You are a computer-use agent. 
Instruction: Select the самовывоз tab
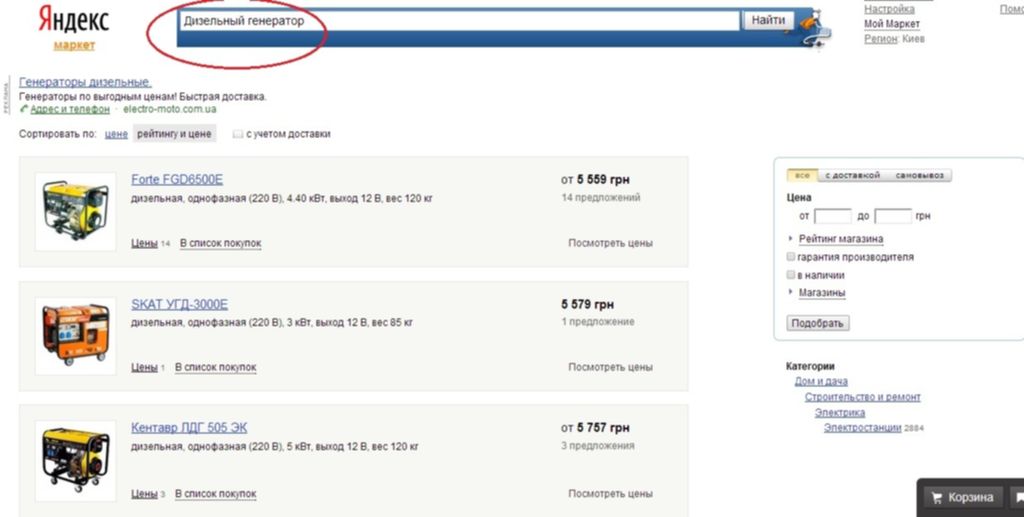[919, 176]
